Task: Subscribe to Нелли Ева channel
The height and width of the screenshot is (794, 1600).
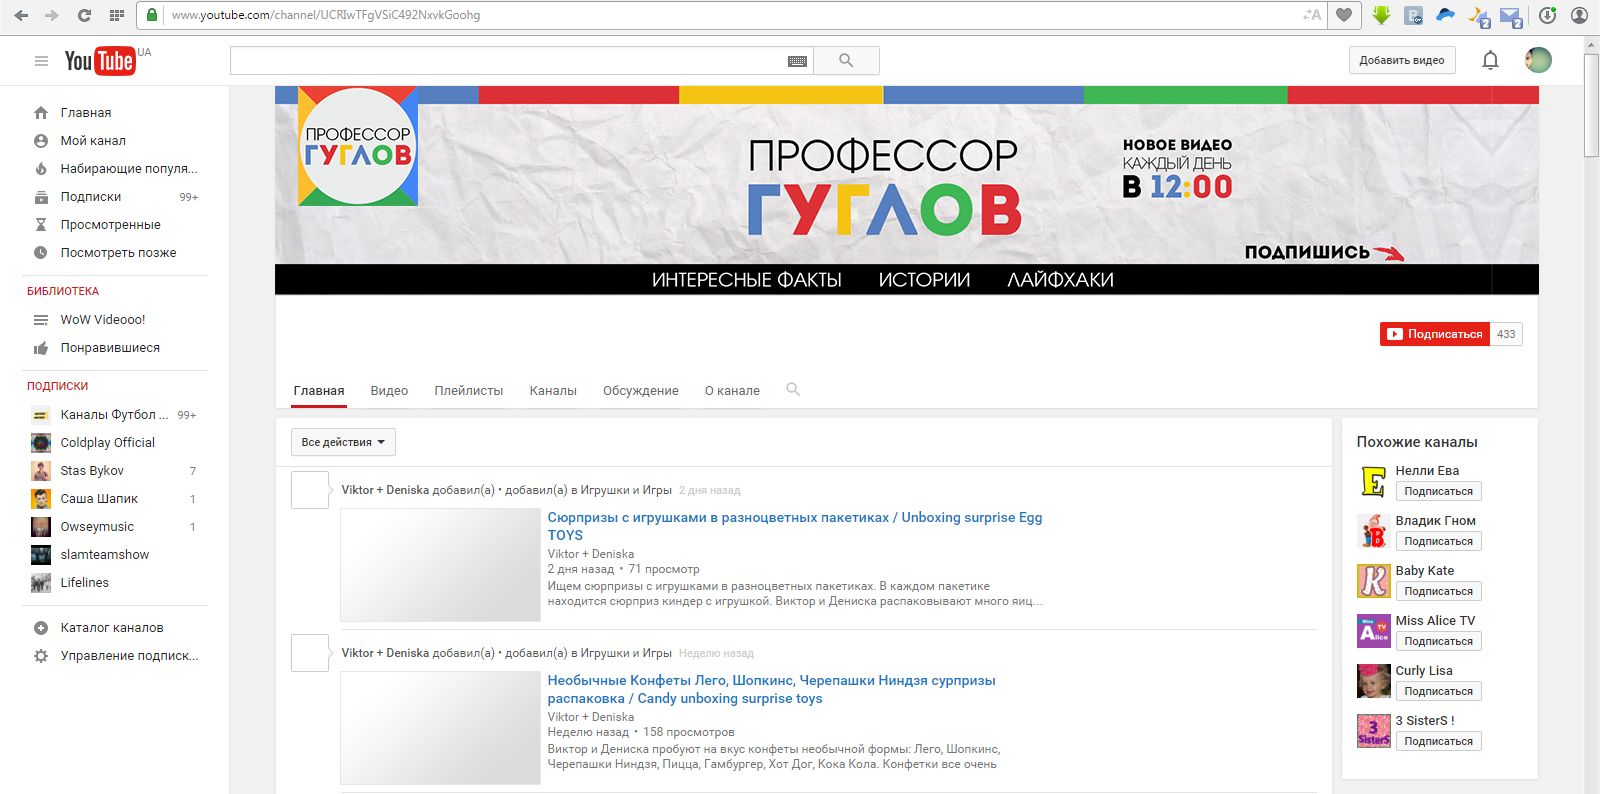Action: pyautogui.click(x=1438, y=491)
